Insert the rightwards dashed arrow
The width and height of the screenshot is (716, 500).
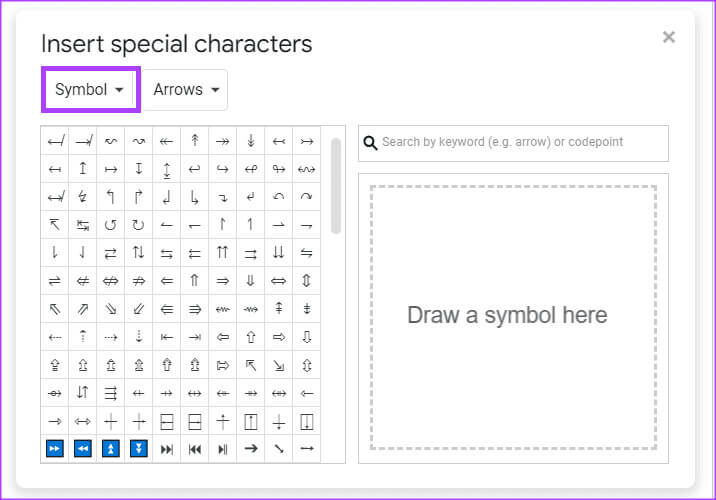111,337
